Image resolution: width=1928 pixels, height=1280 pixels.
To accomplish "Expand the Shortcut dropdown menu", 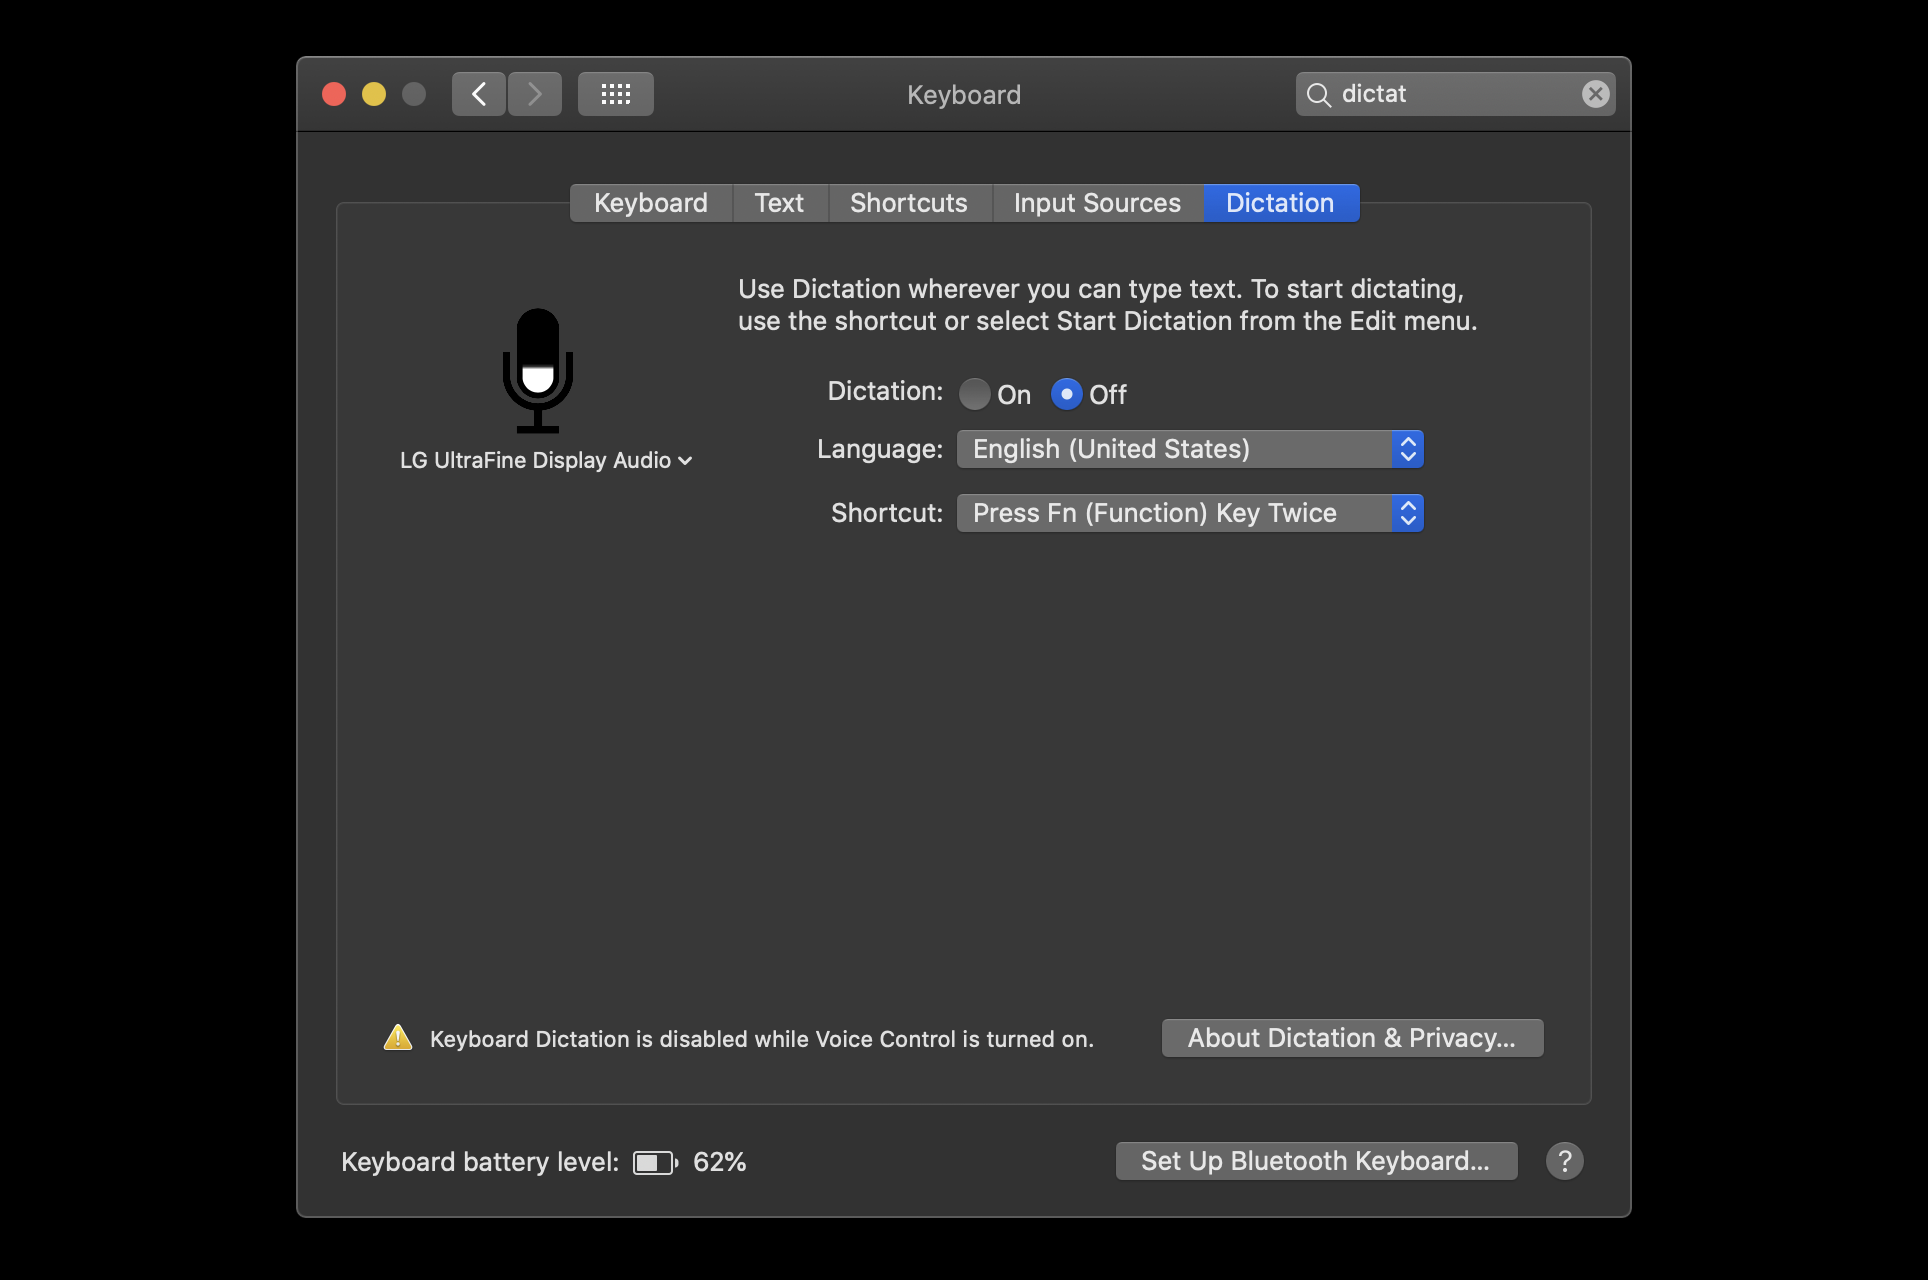I will 1189,513.
